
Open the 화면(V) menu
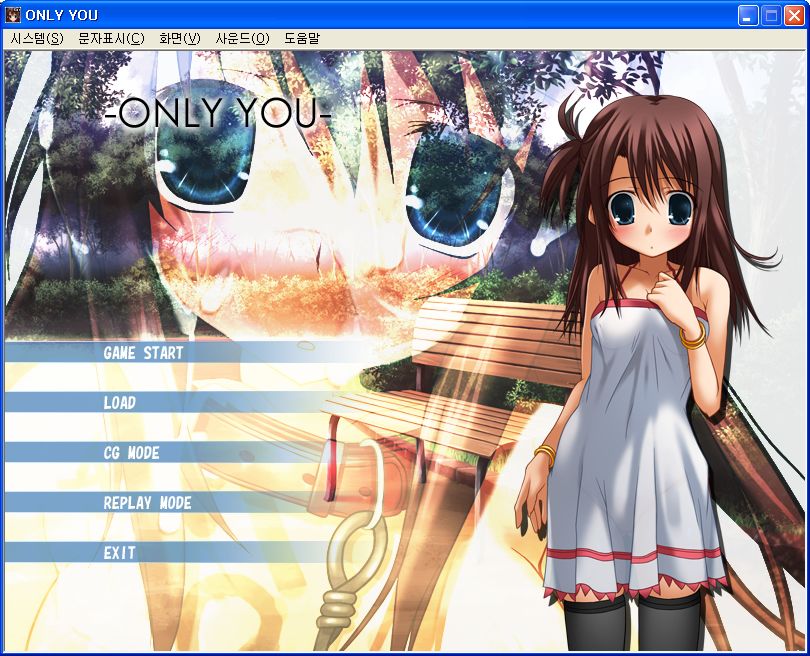[179, 39]
